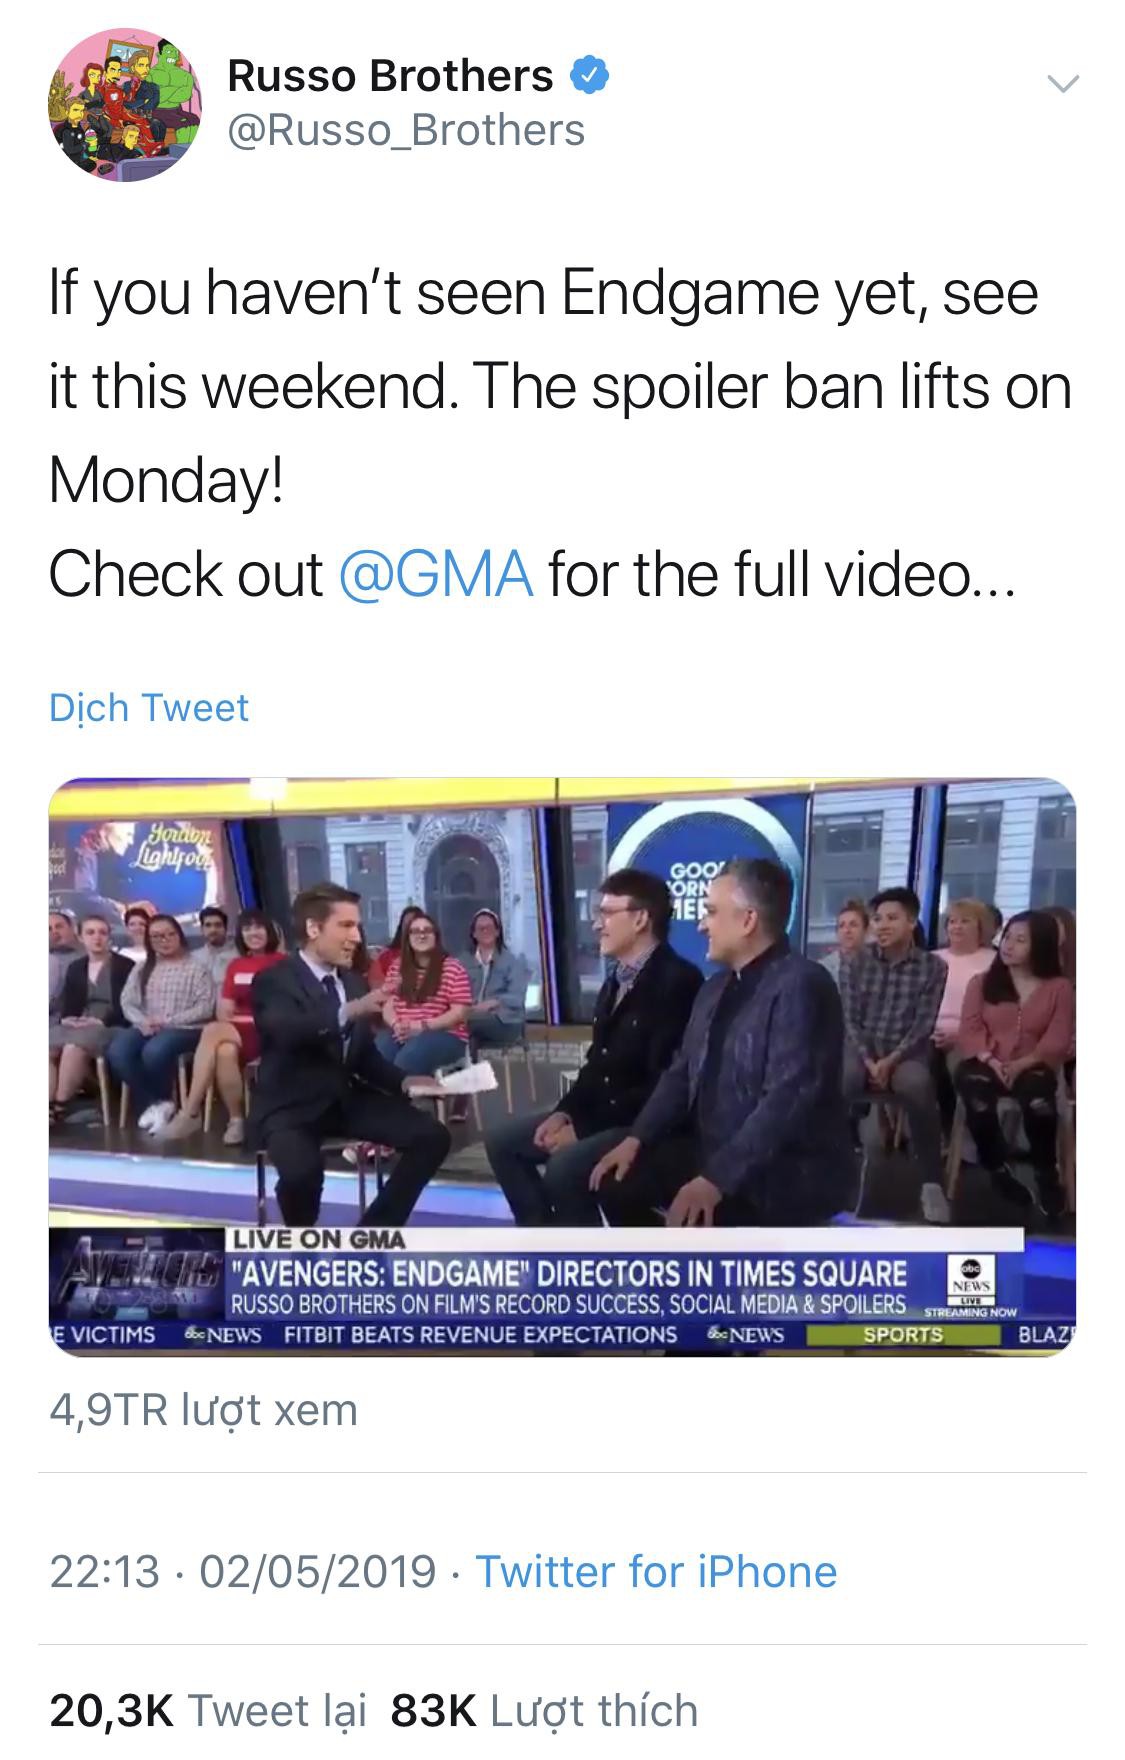Expand the tweet options chevron

(1062, 84)
